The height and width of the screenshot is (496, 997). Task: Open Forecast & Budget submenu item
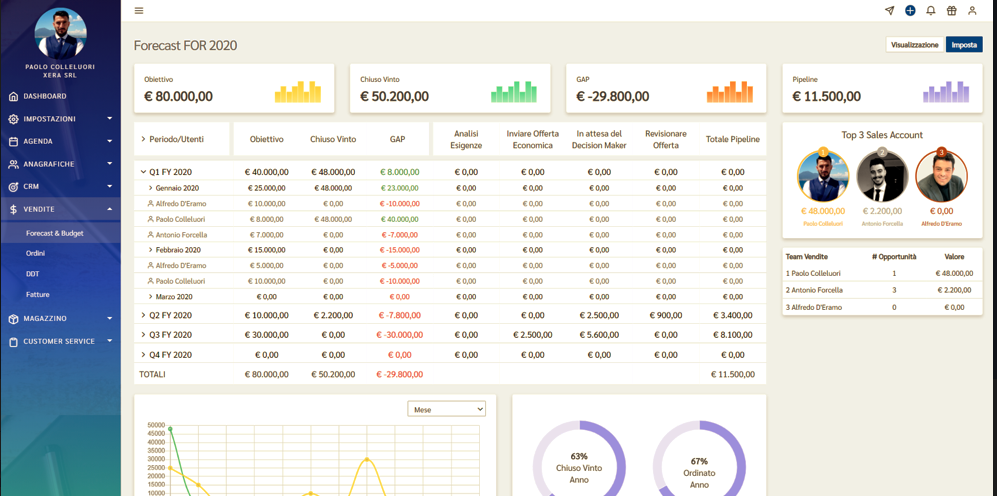pyautogui.click(x=55, y=233)
